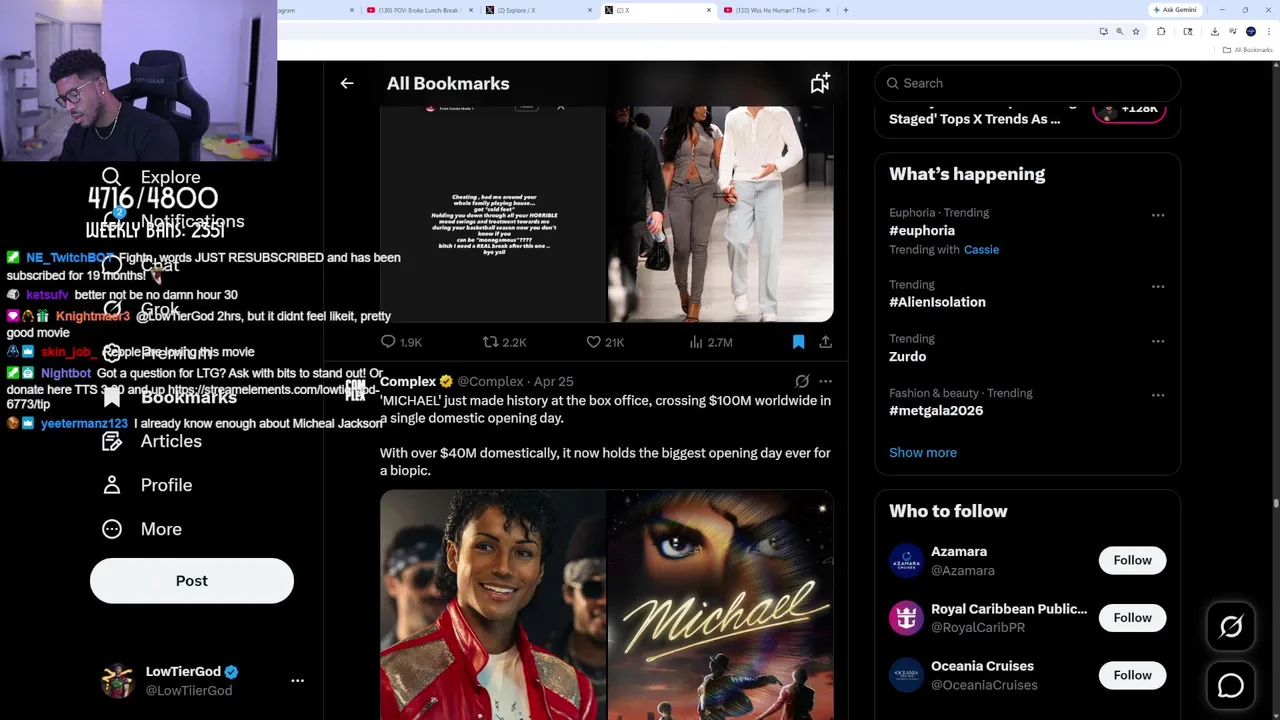Open the floating Grok button
The height and width of the screenshot is (720, 1280).
pyautogui.click(x=1231, y=627)
